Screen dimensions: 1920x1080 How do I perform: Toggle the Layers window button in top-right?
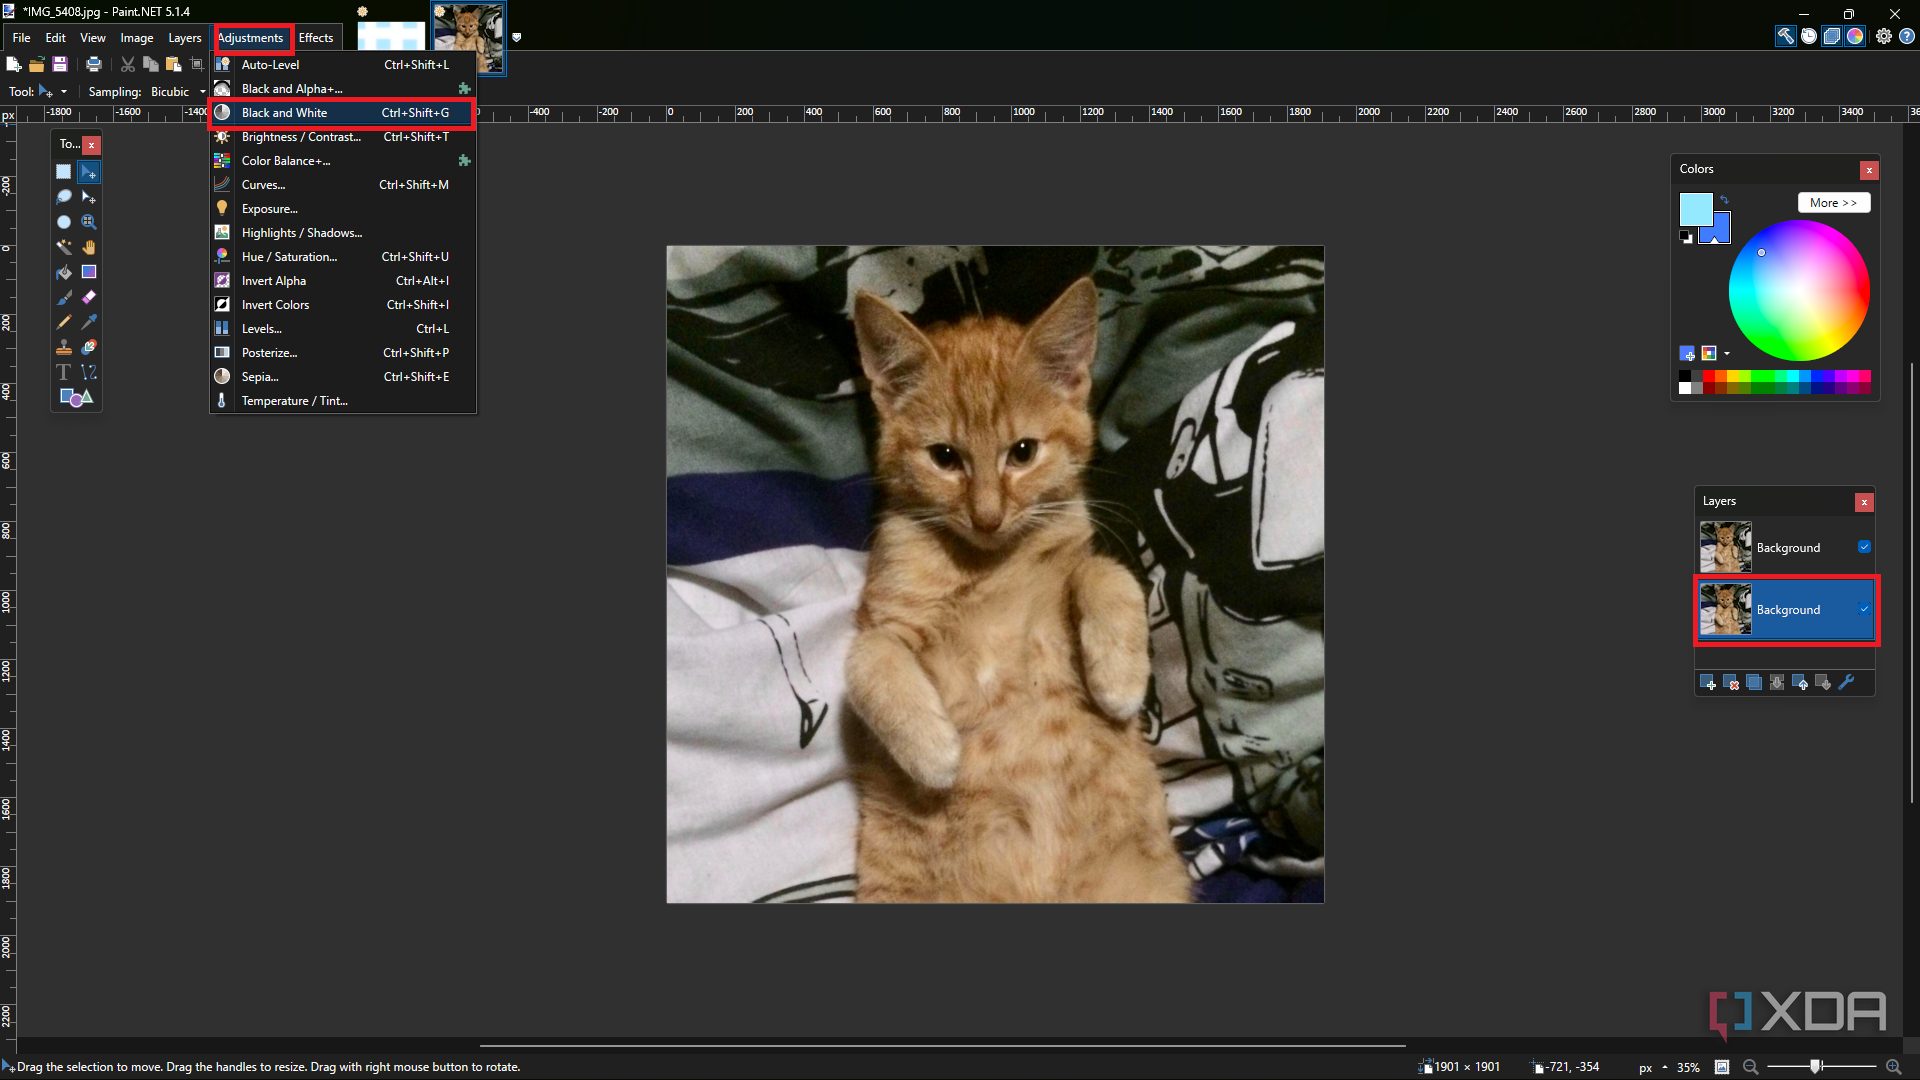point(1832,36)
